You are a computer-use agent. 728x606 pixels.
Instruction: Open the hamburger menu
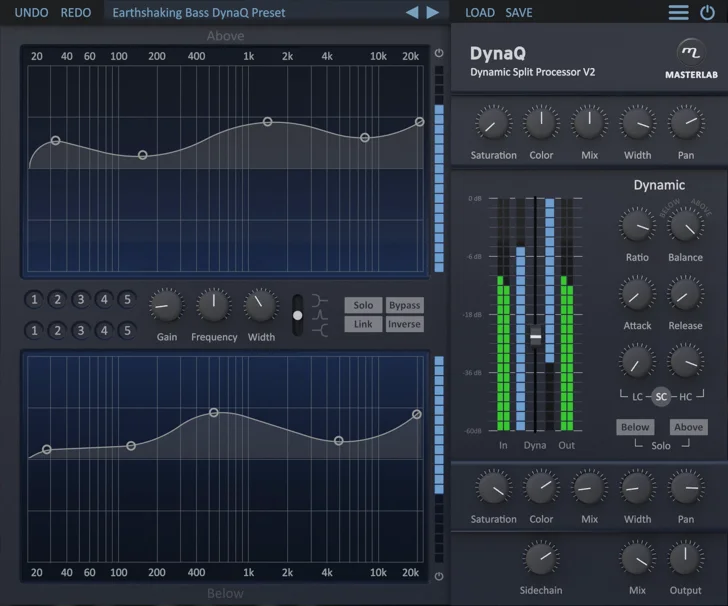[678, 13]
